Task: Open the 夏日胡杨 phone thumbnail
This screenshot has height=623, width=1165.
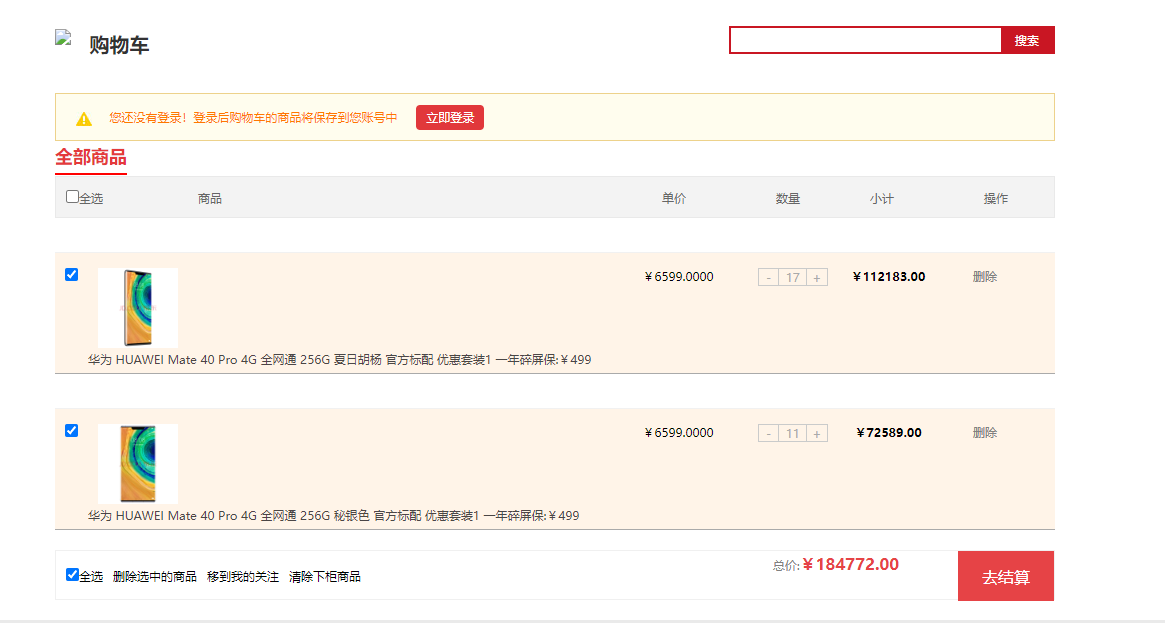Action: click(x=138, y=308)
